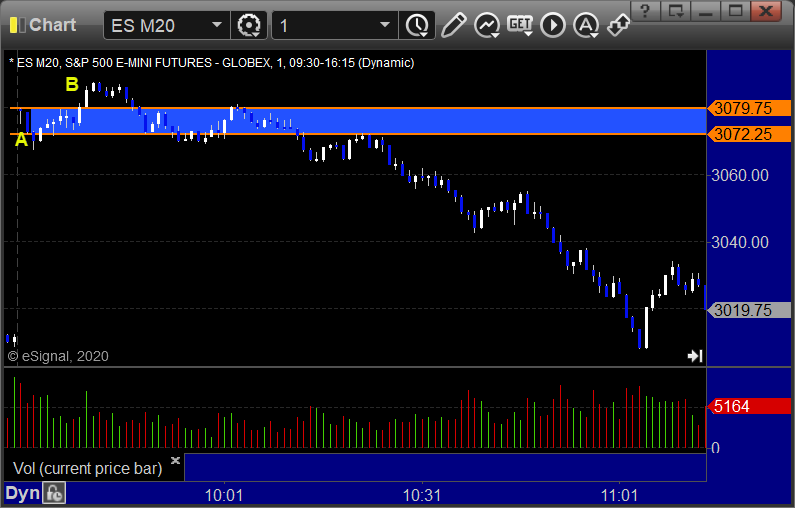Viewport: 795px width, 508px height.
Task: Click the 3060.00 price axis label
Action: tap(740, 175)
